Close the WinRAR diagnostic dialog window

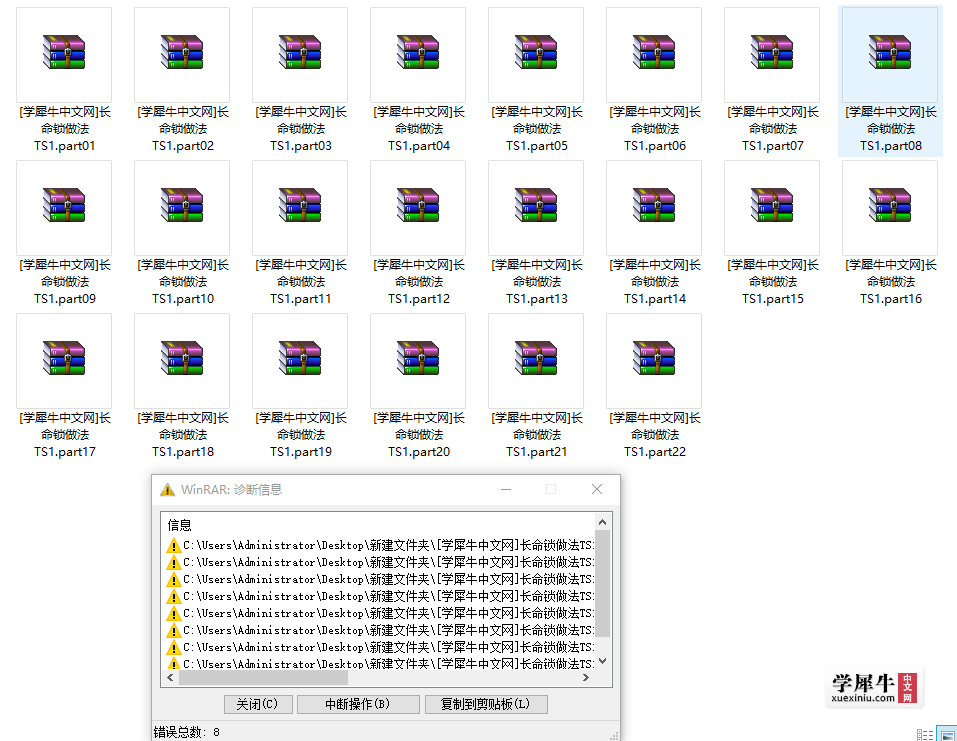pos(597,490)
